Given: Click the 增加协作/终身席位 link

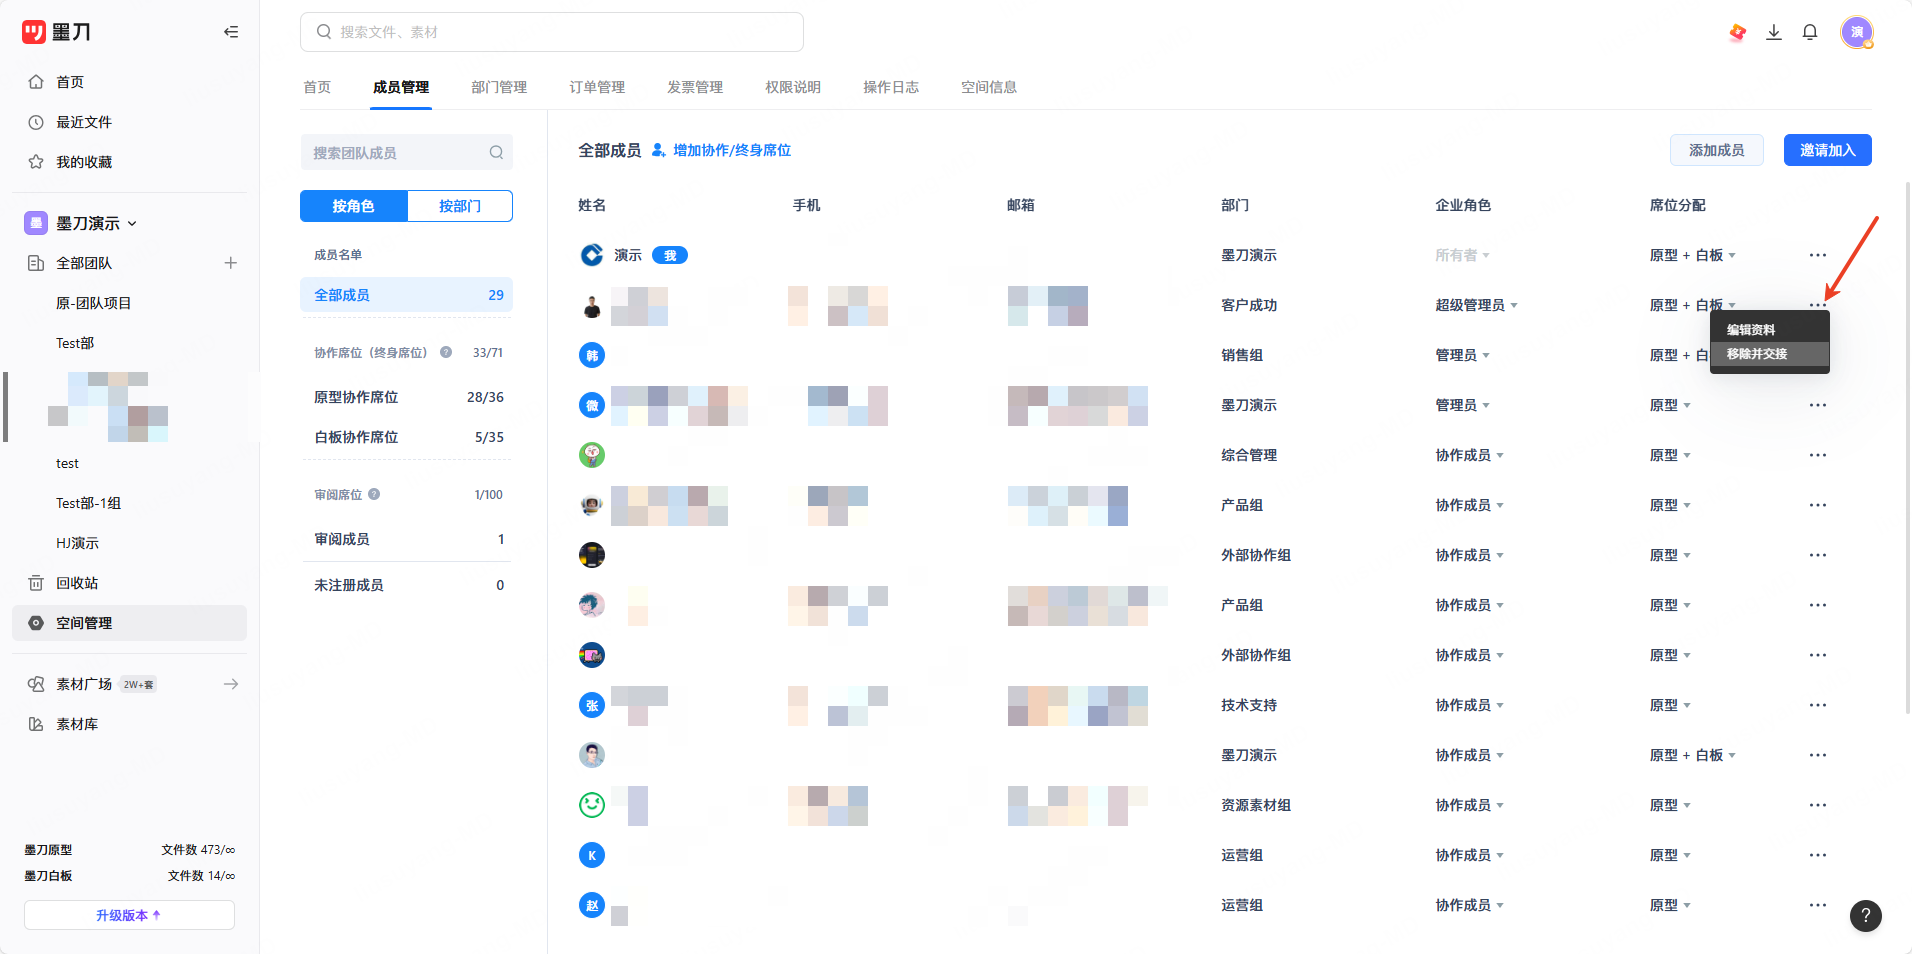Looking at the screenshot, I should point(721,150).
